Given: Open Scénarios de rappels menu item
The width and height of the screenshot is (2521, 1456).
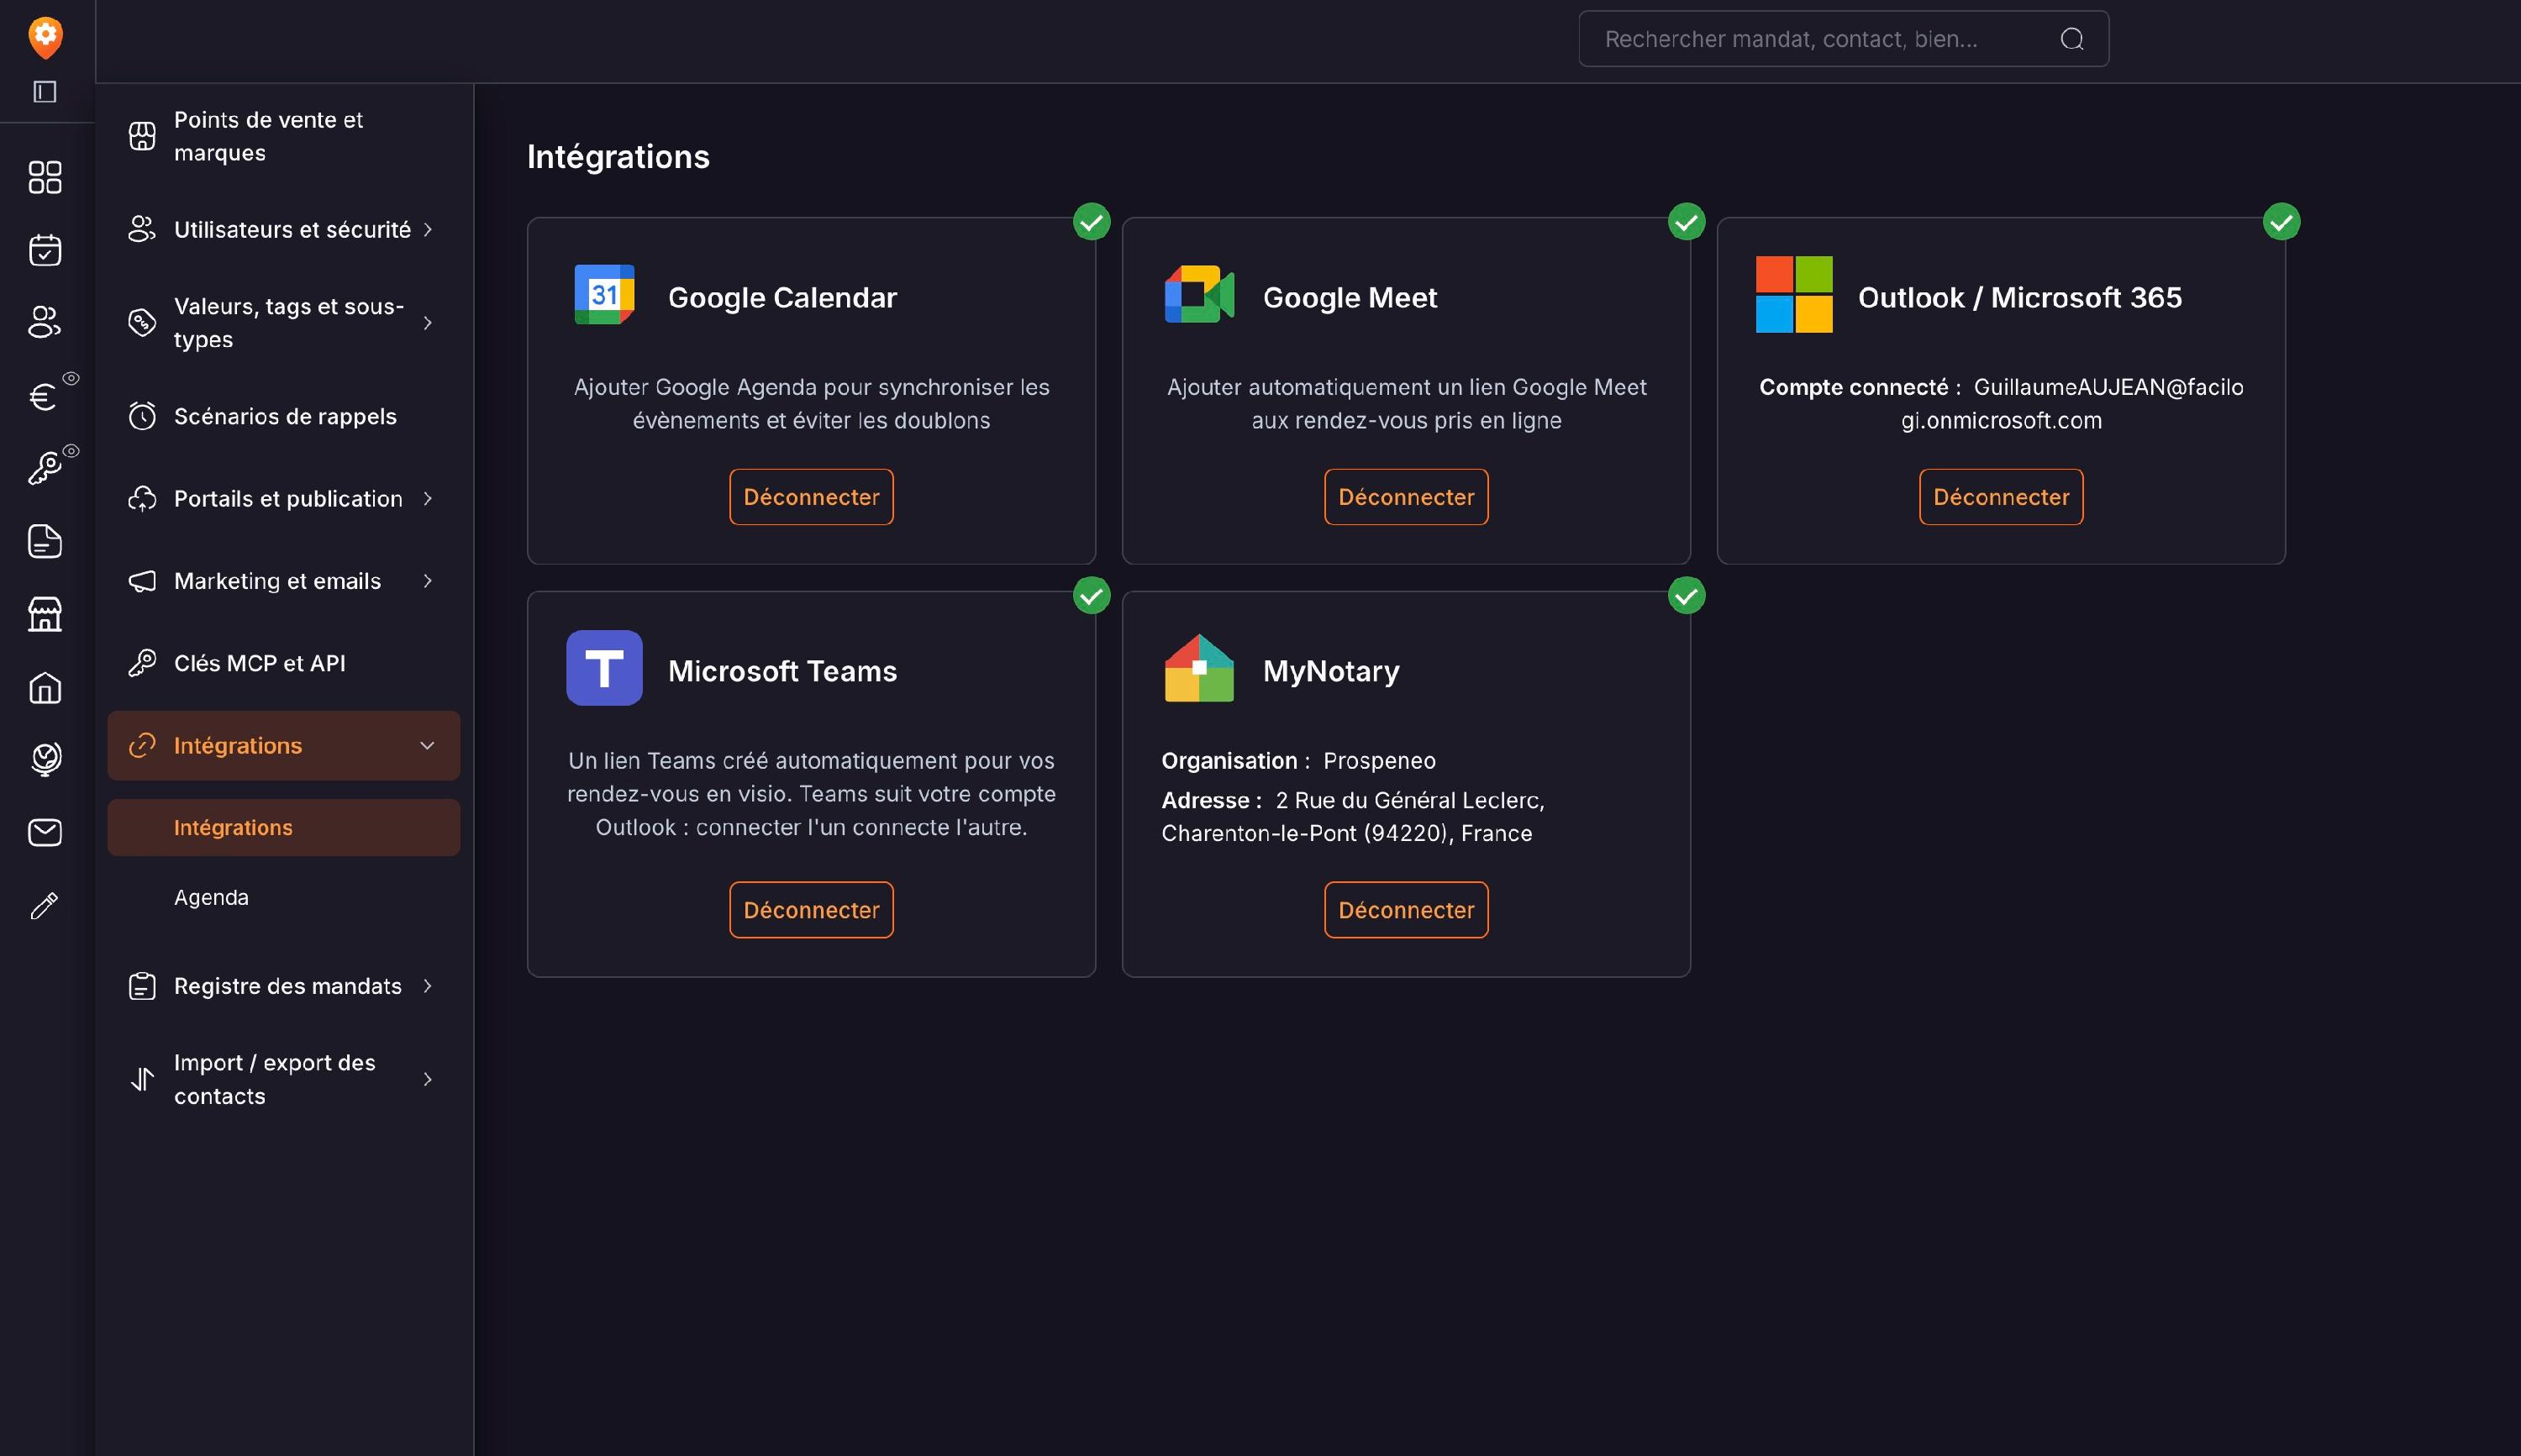Looking at the screenshot, I should (284, 416).
